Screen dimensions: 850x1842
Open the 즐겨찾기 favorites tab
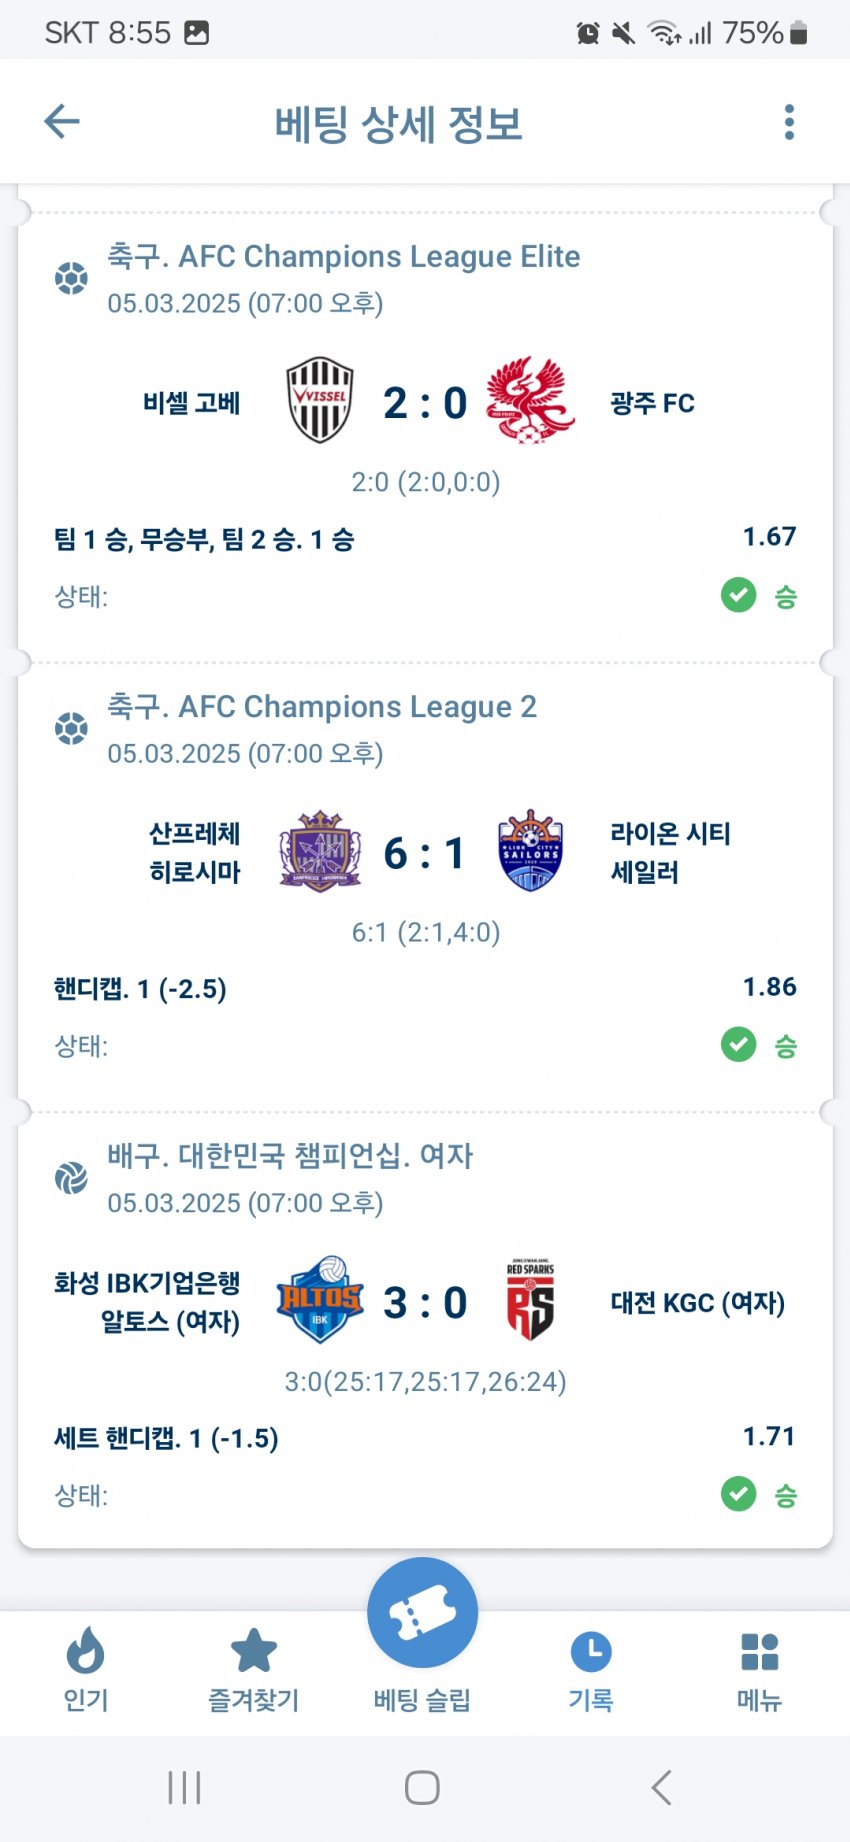[253, 1669]
